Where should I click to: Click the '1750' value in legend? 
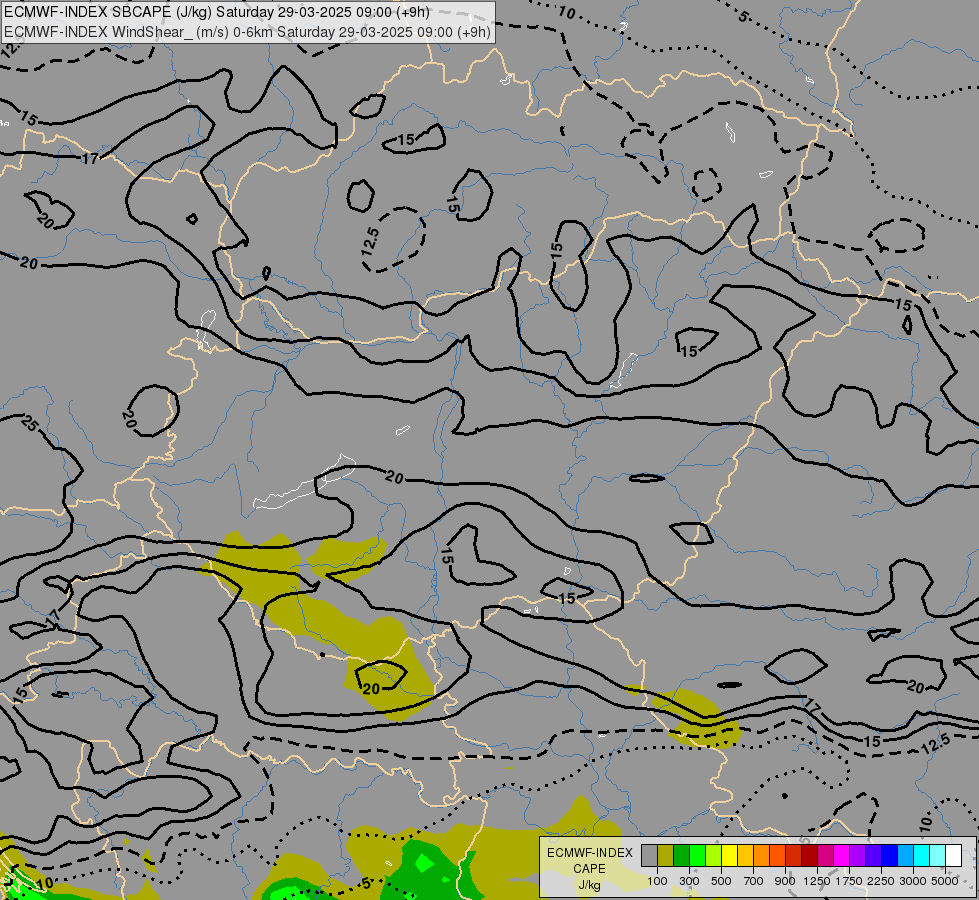click(x=849, y=881)
